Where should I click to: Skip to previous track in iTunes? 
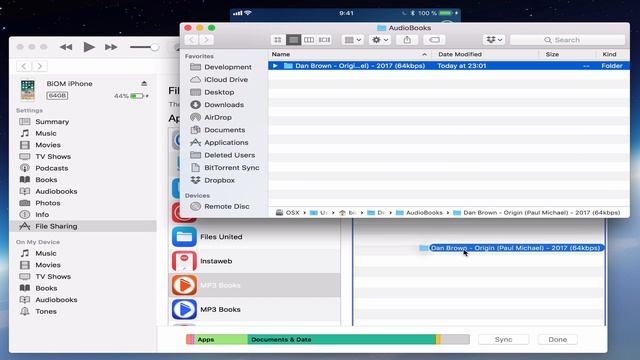click(x=66, y=47)
